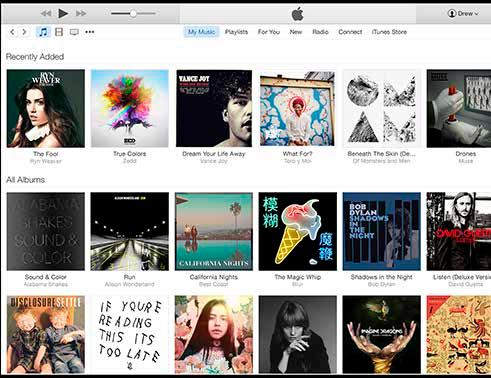
Task: Select the Music library note icon
Action: coord(43,32)
